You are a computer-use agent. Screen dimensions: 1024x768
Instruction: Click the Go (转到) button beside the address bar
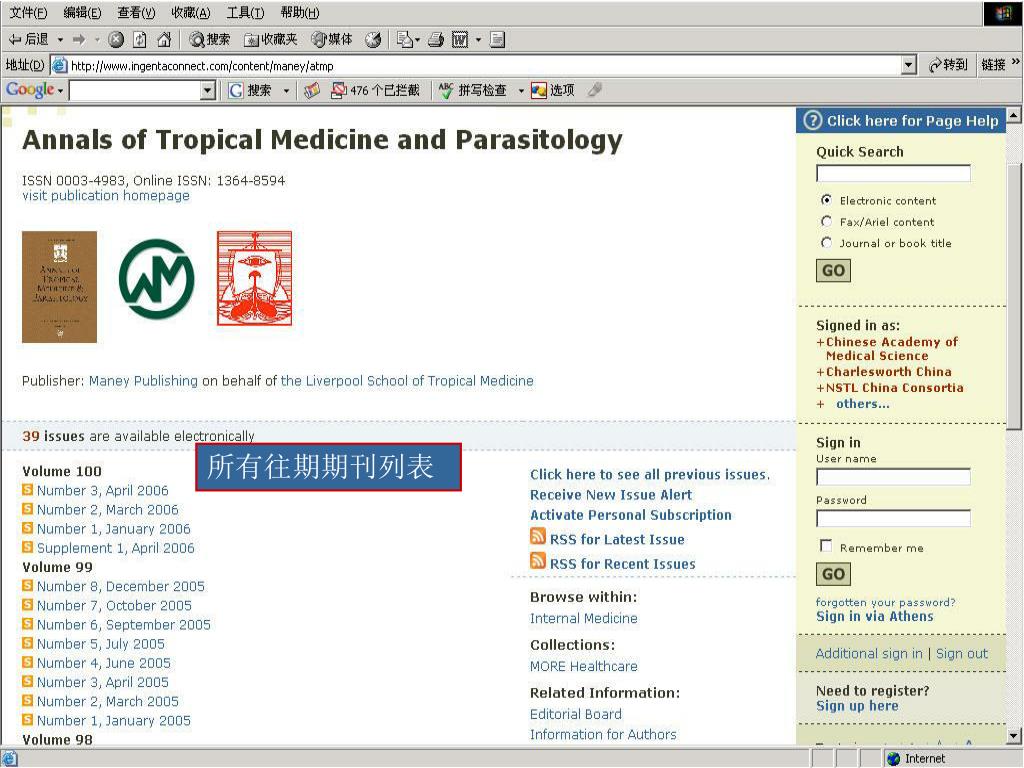(948, 65)
